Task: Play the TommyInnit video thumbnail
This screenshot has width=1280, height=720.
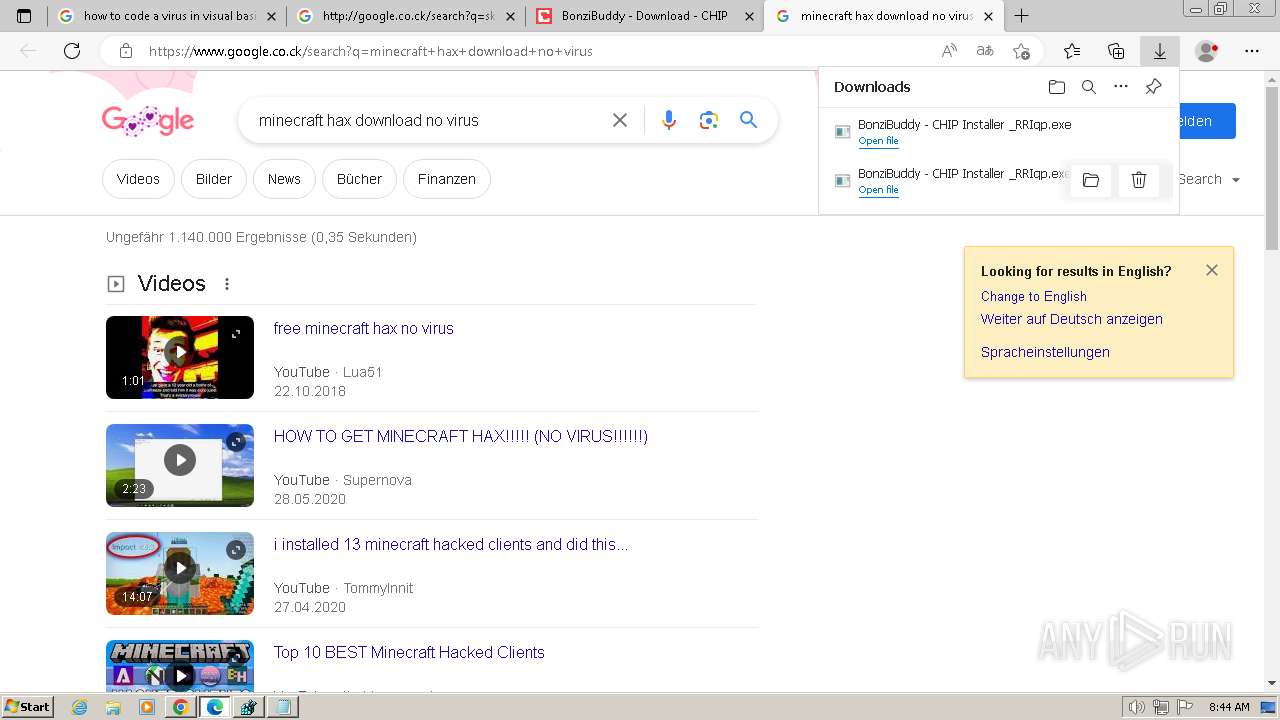Action: pos(180,573)
